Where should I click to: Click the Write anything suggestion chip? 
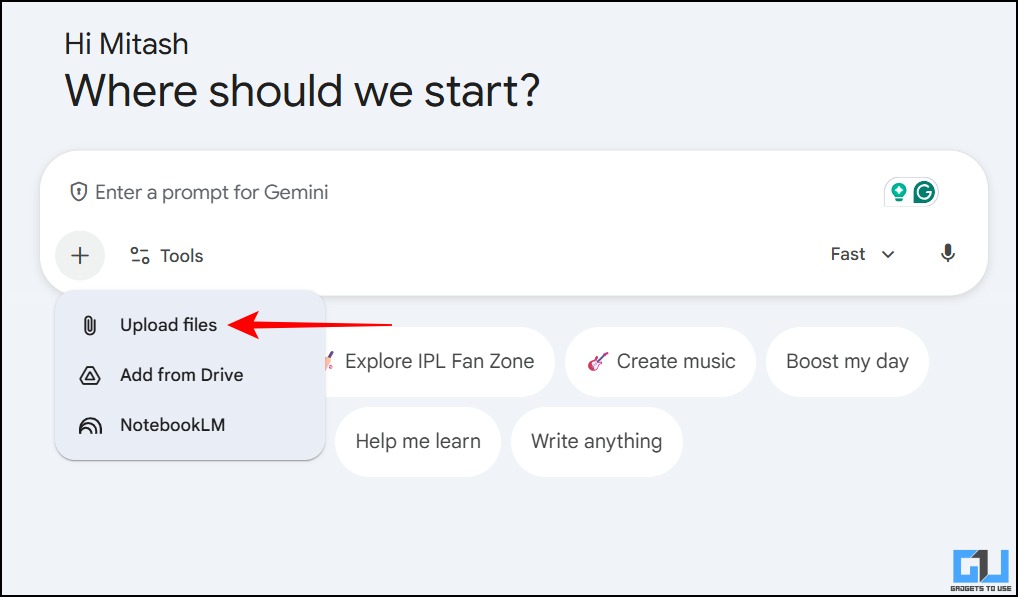[596, 441]
